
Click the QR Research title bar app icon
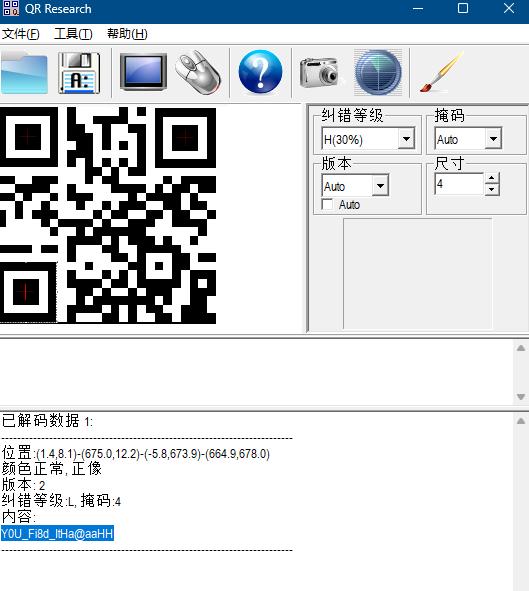click(11, 8)
